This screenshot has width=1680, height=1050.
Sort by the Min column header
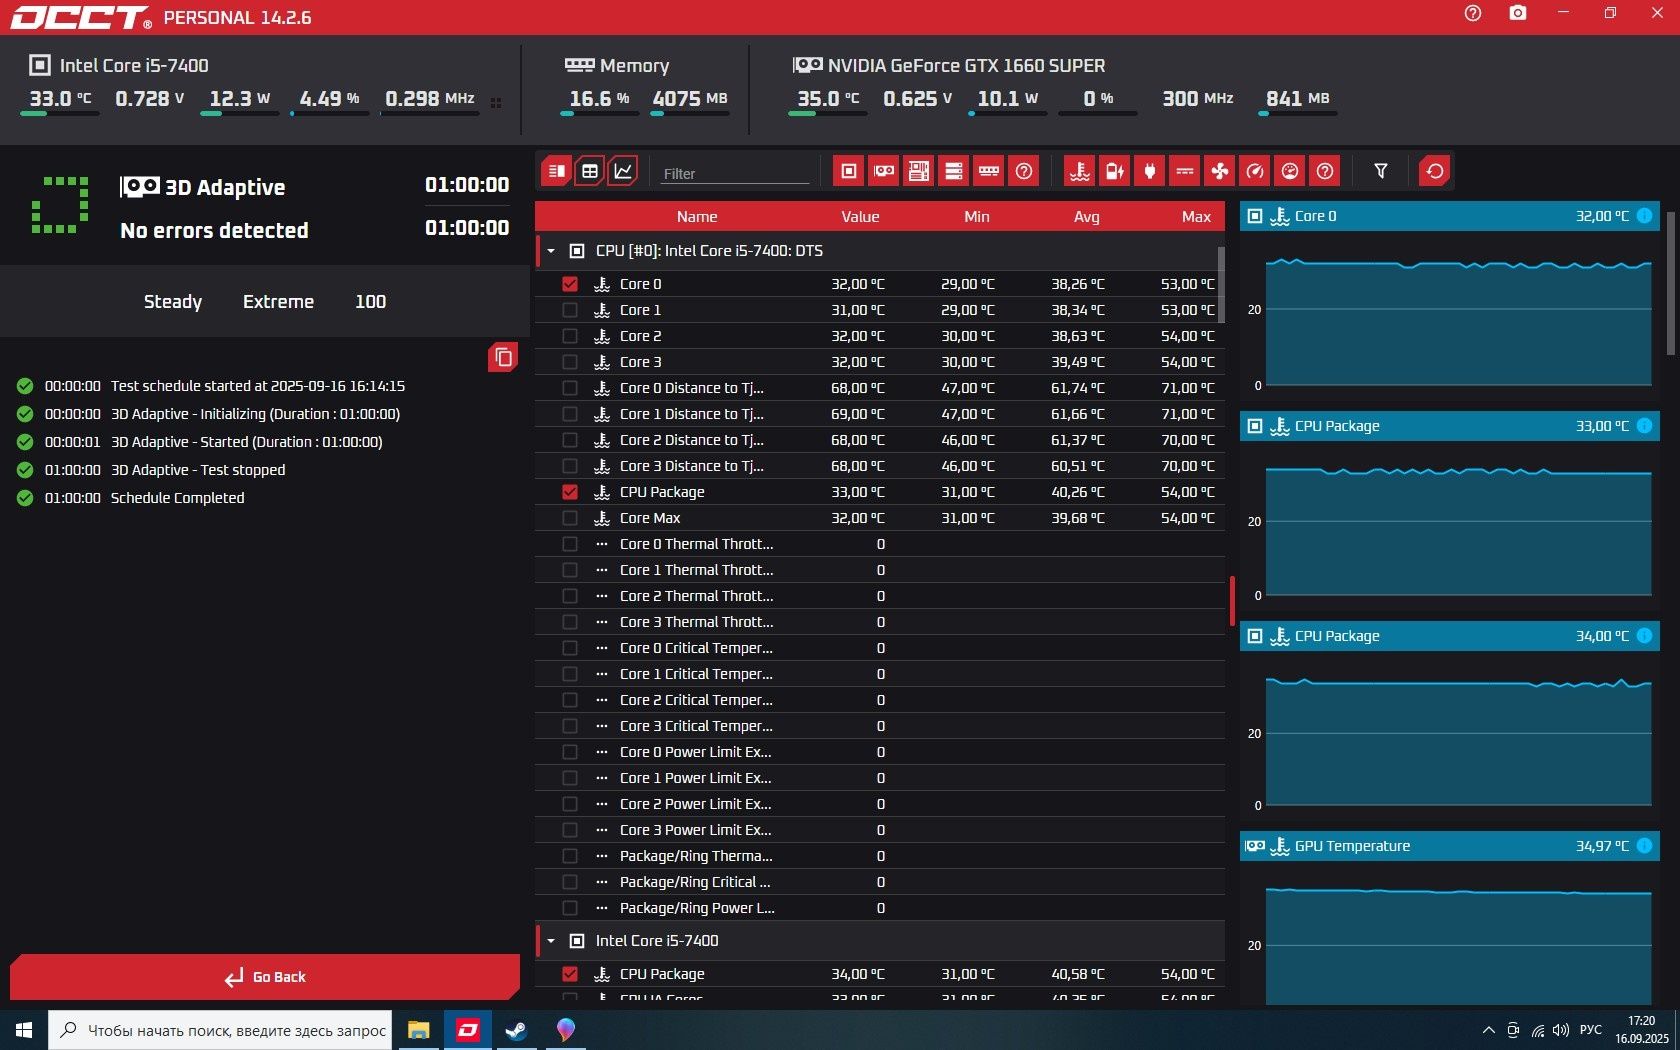coord(977,217)
